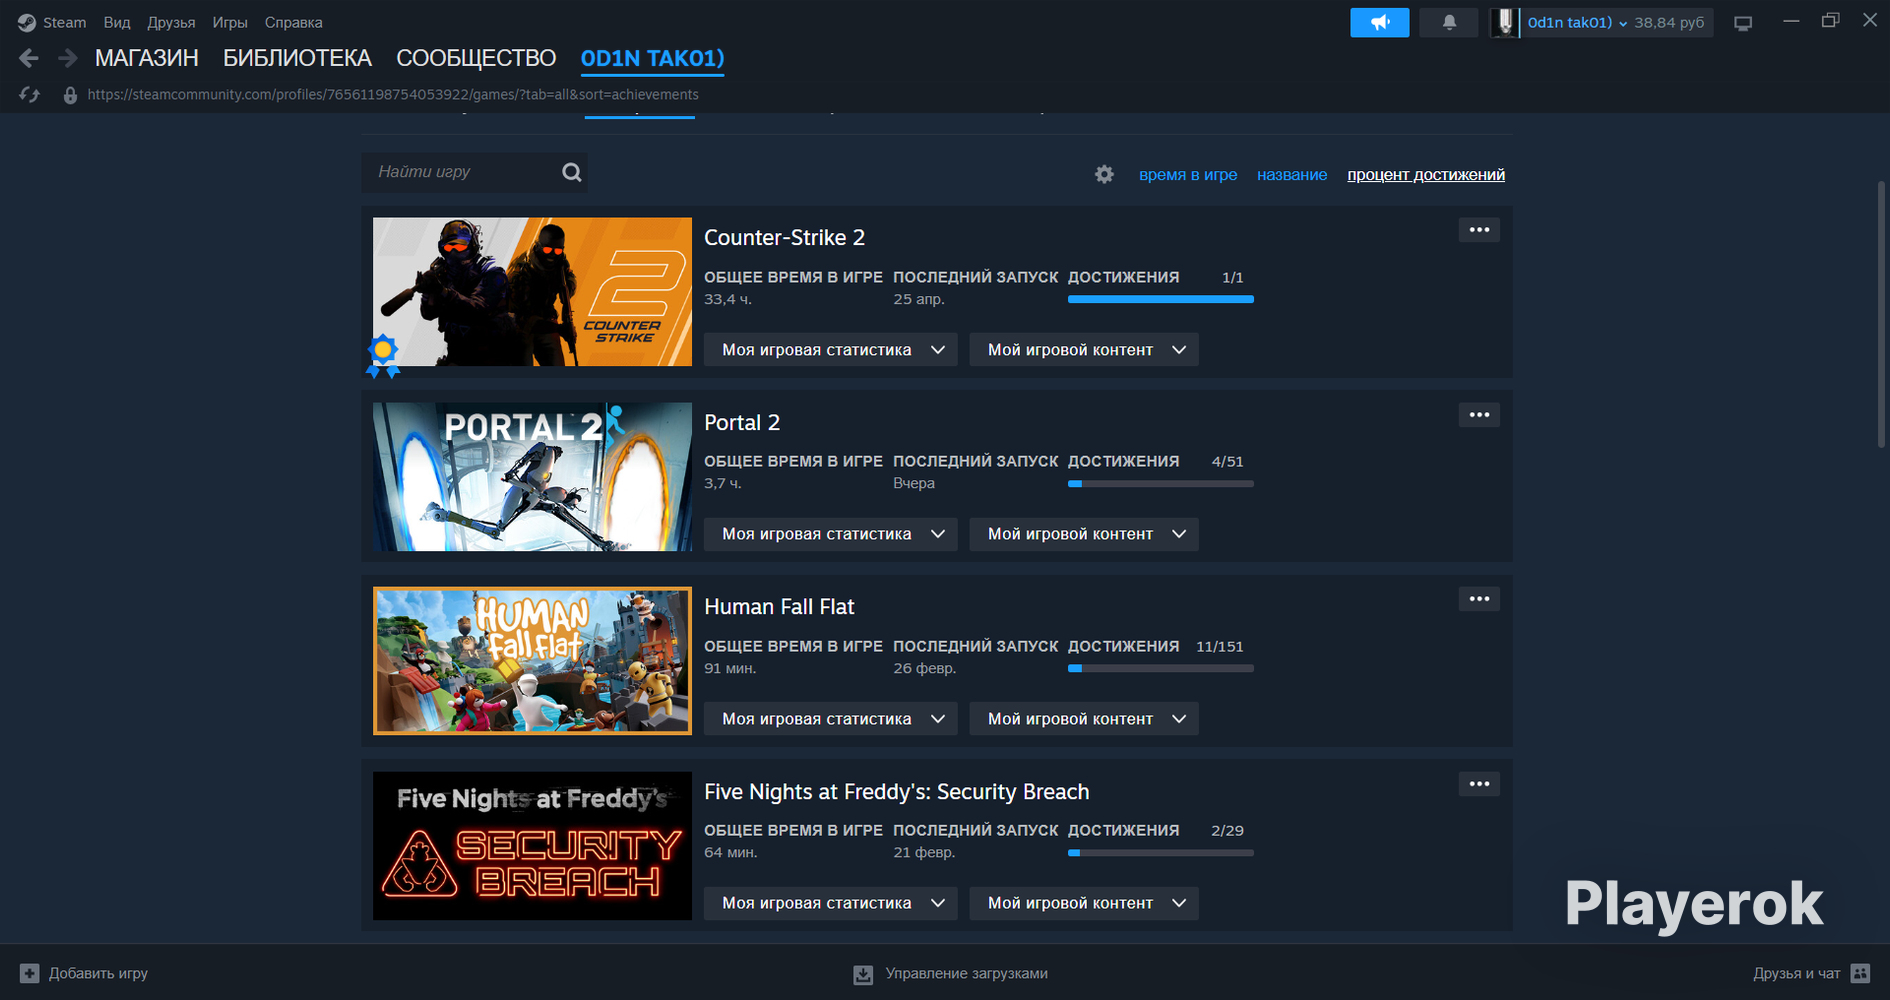
Task: Click the padlock icon next to the URL
Action: (x=70, y=95)
